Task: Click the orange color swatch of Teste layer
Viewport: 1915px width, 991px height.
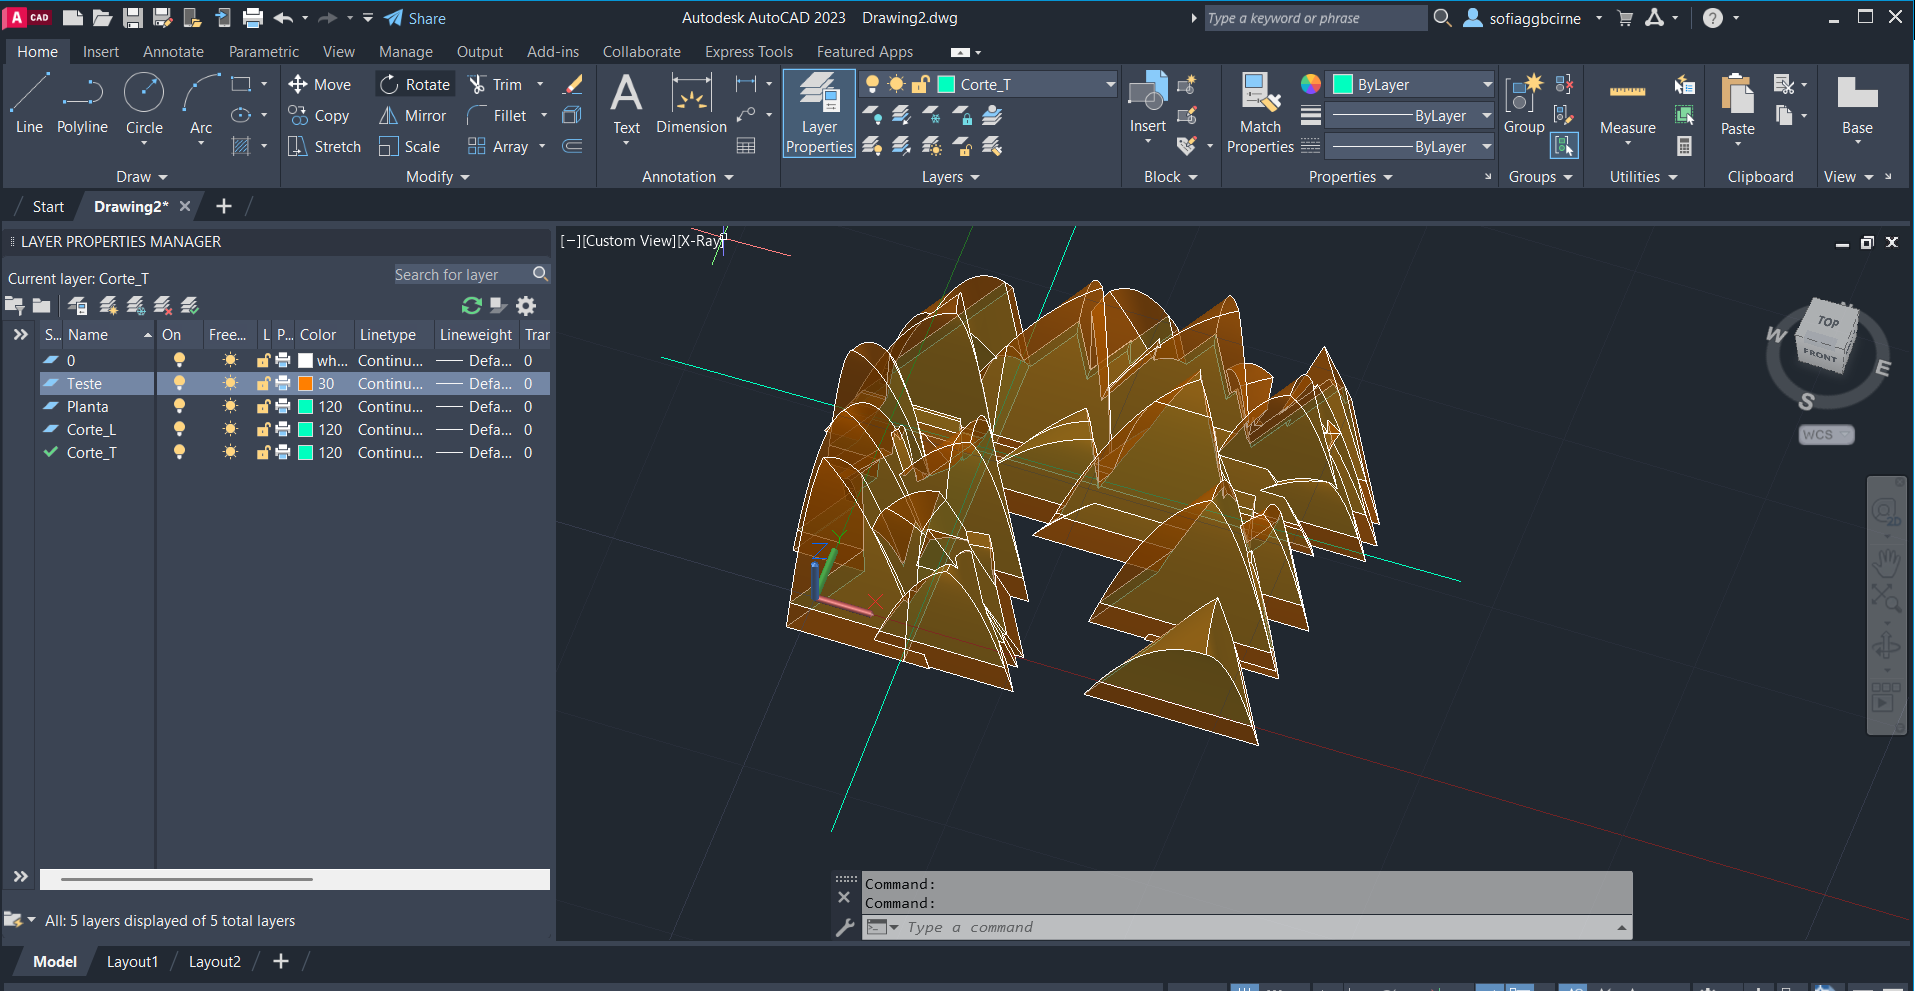Action: (x=306, y=384)
